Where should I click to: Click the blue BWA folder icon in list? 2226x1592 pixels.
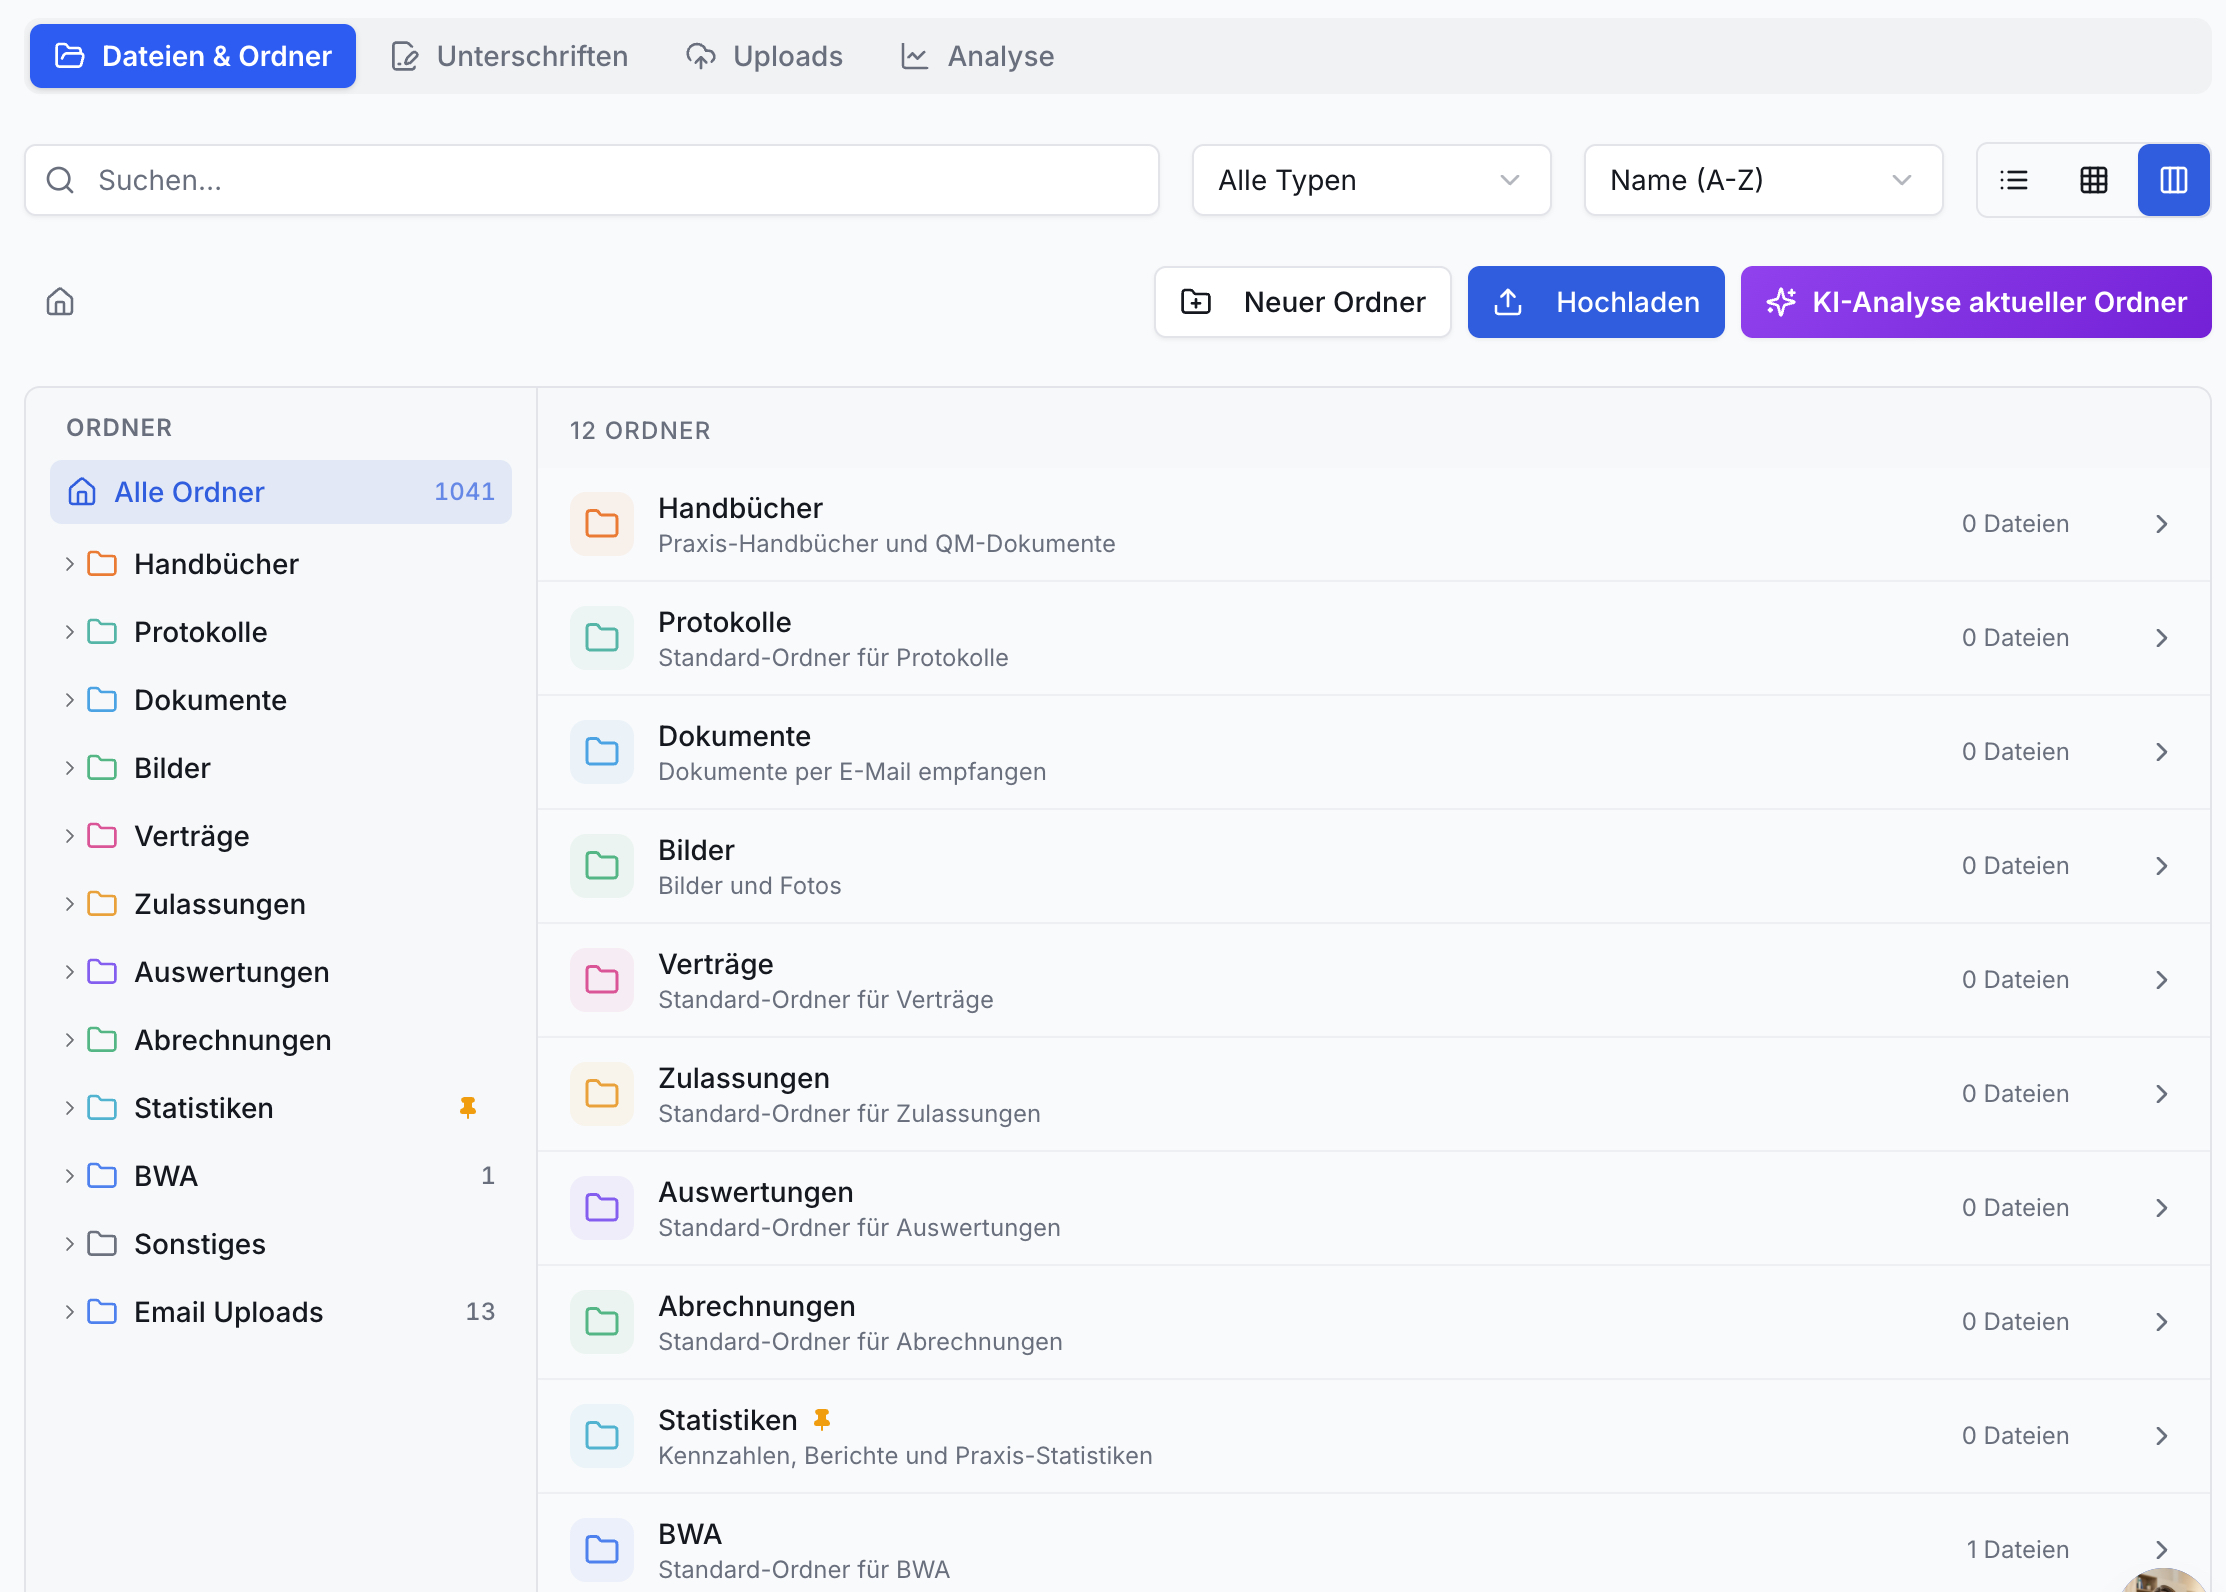coord(602,1550)
